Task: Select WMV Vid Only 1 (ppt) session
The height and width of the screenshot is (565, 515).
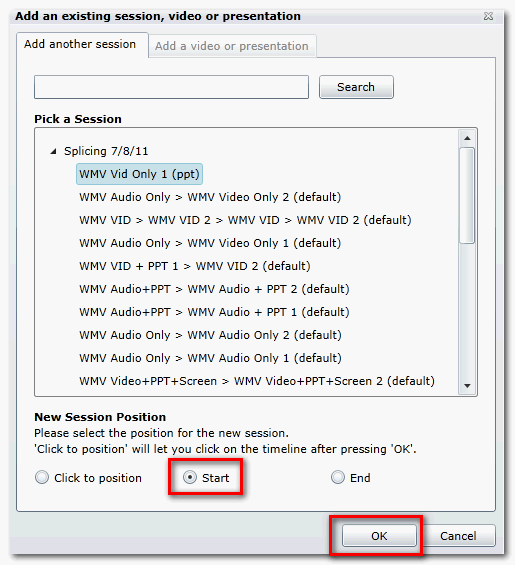Action: [139, 174]
